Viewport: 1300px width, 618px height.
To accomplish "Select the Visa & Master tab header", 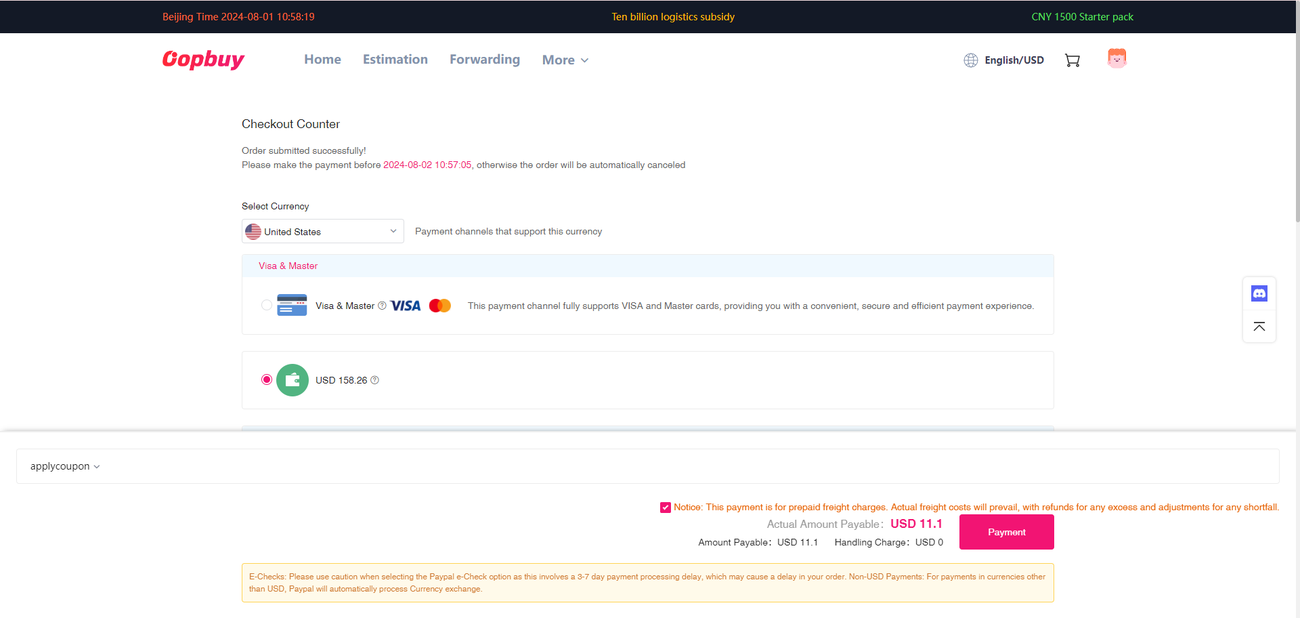I will click(x=288, y=266).
